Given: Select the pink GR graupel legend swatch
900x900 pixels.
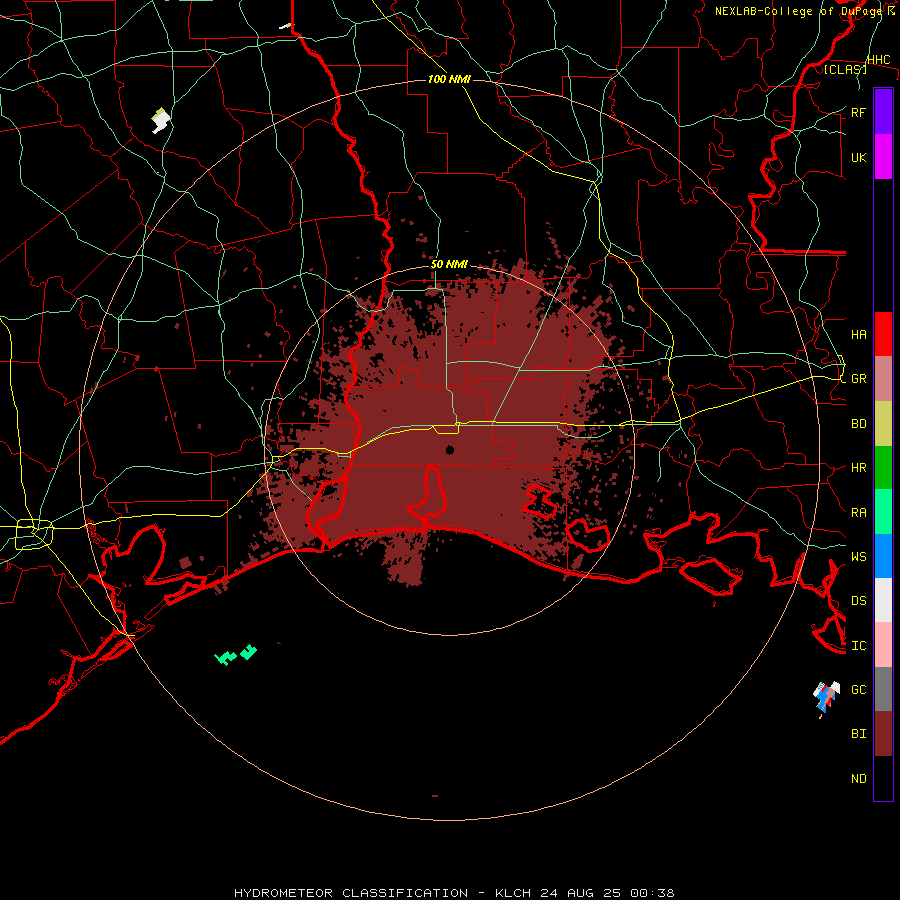Looking at the screenshot, I should [883, 379].
